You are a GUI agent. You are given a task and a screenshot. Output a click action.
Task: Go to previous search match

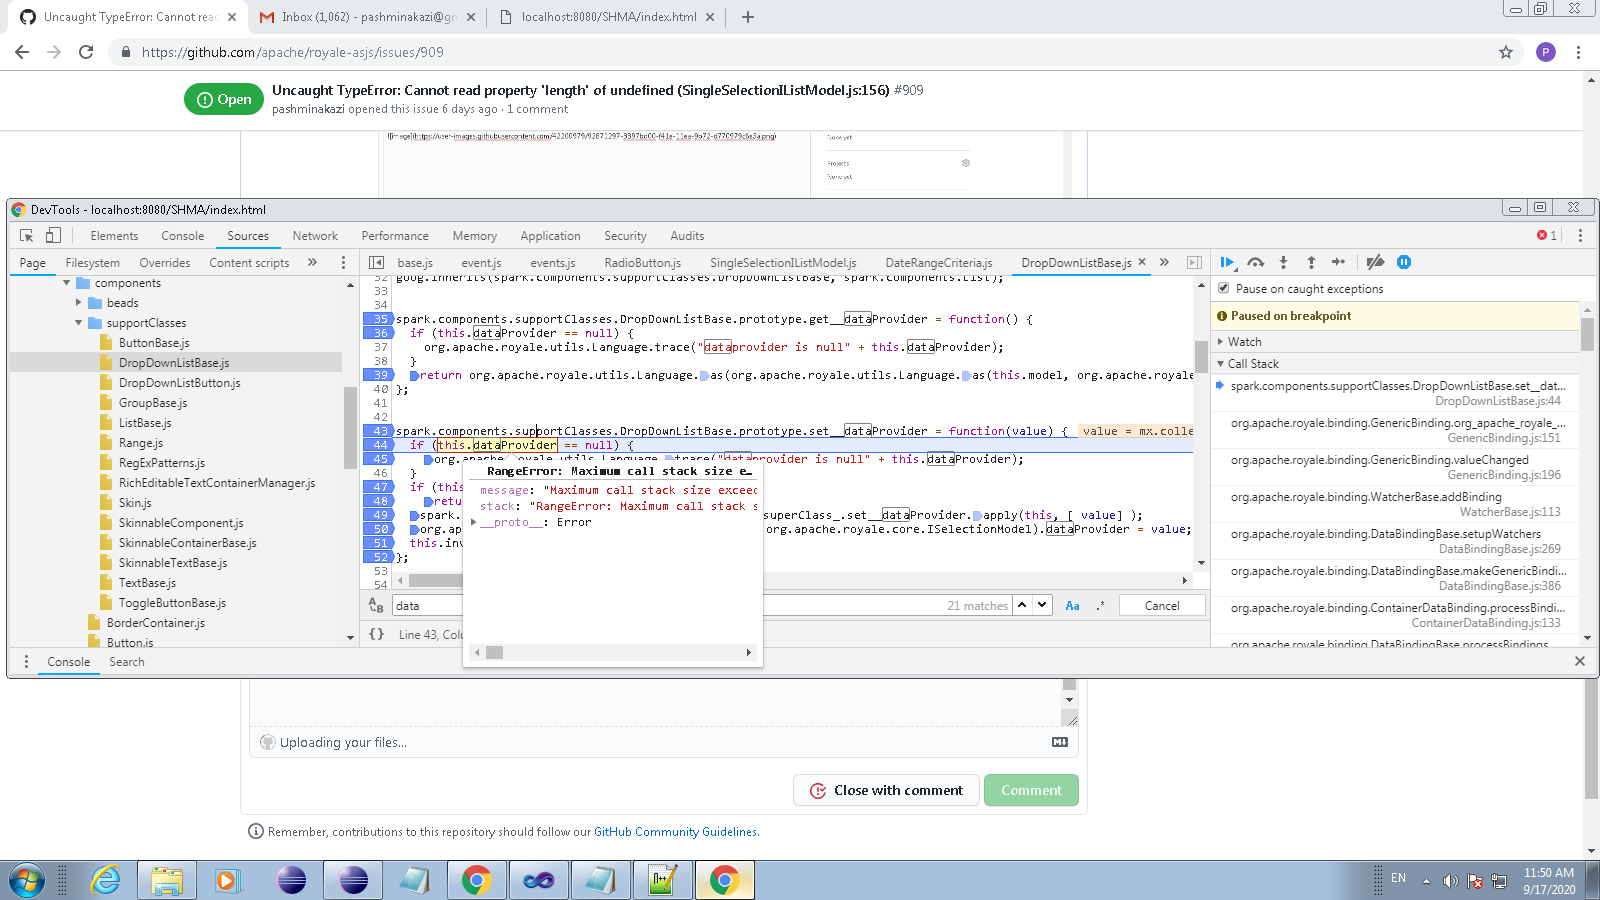coord(1022,605)
